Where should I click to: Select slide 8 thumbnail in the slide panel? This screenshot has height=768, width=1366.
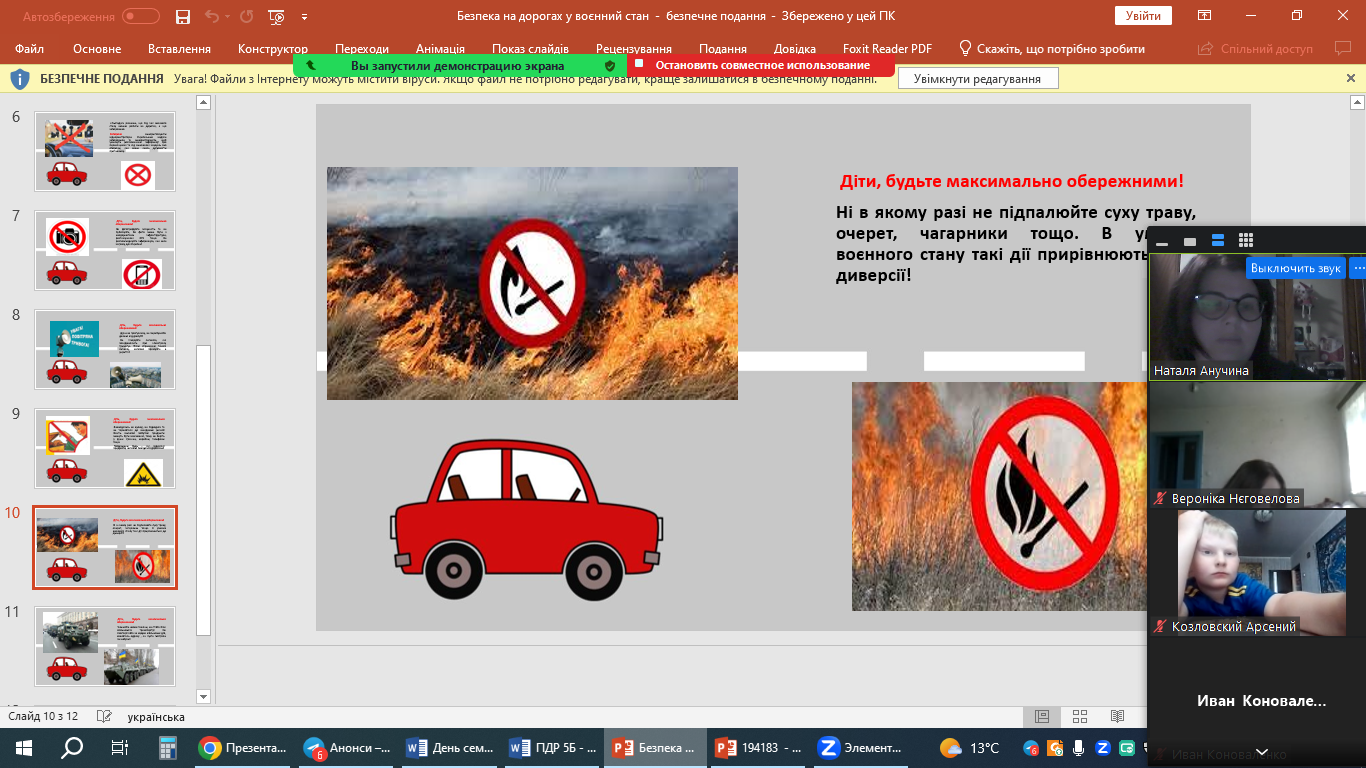pos(105,348)
